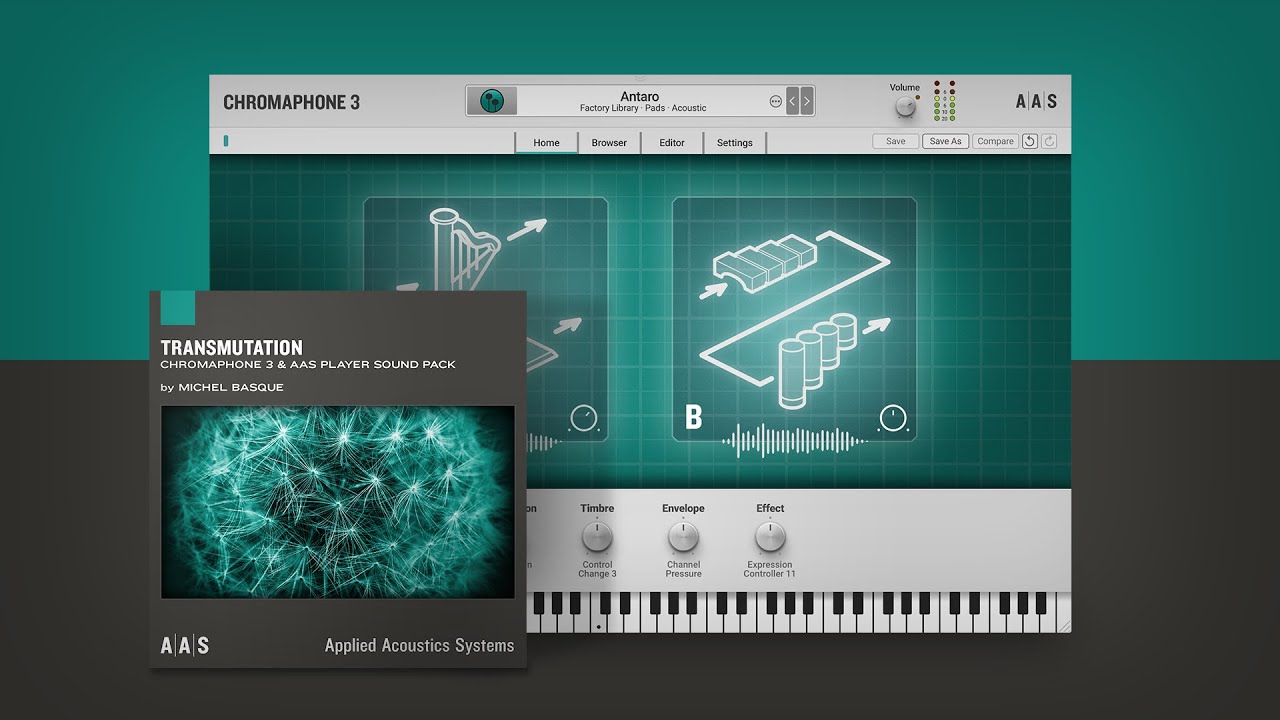Click "Applied Acoustics Systems" text
Viewport: 1280px width, 720px height.
coord(419,646)
